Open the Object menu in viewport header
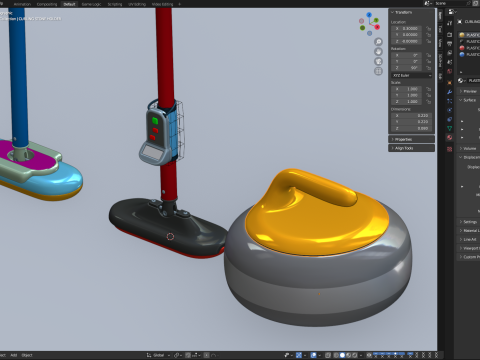Screen dimensions: 480x360 [x=27, y=355]
